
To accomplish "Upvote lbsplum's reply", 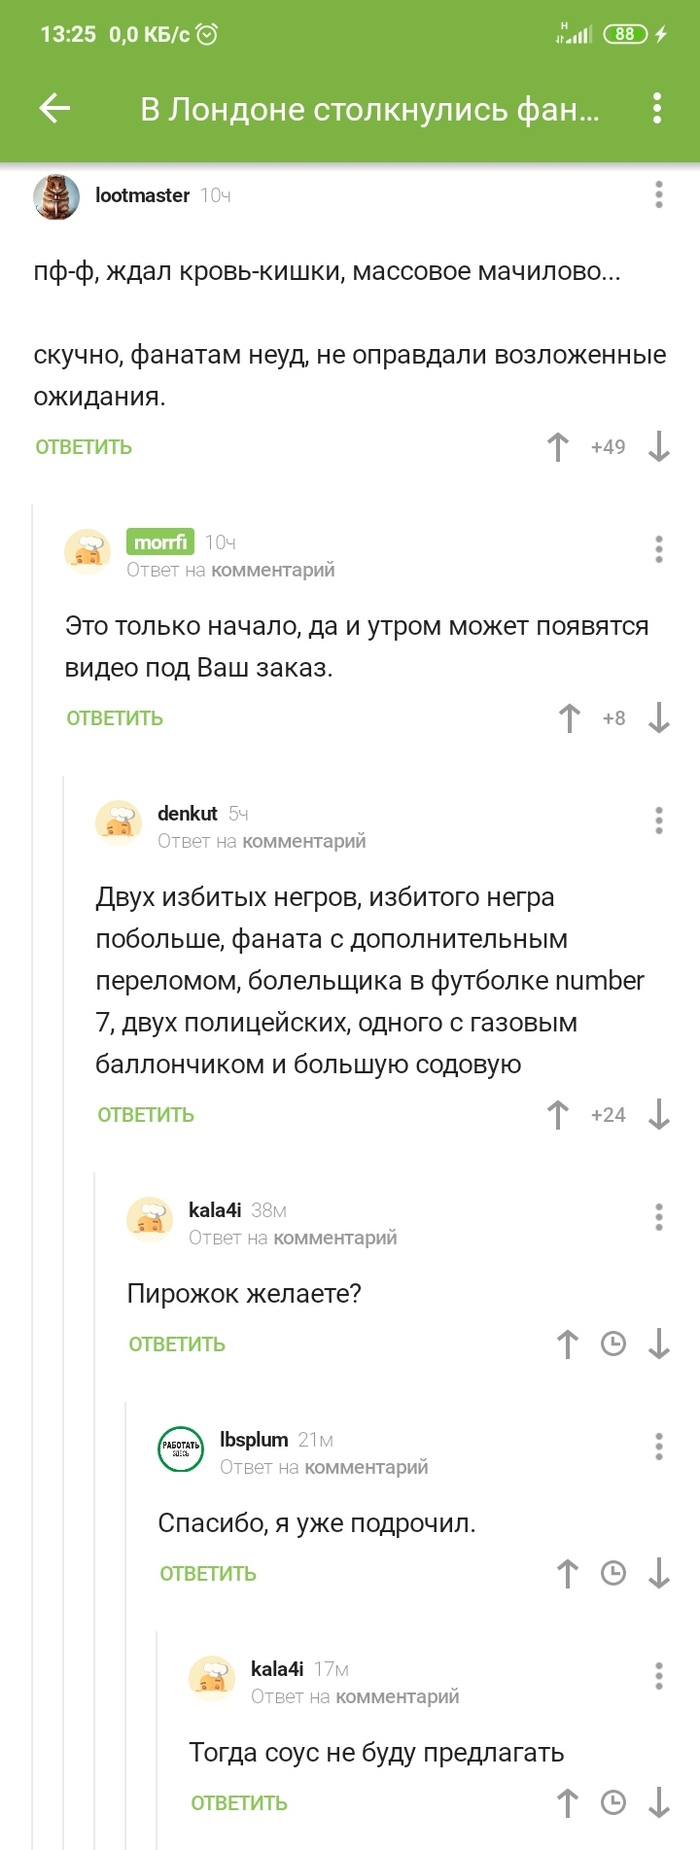I will click(x=567, y=1573).
